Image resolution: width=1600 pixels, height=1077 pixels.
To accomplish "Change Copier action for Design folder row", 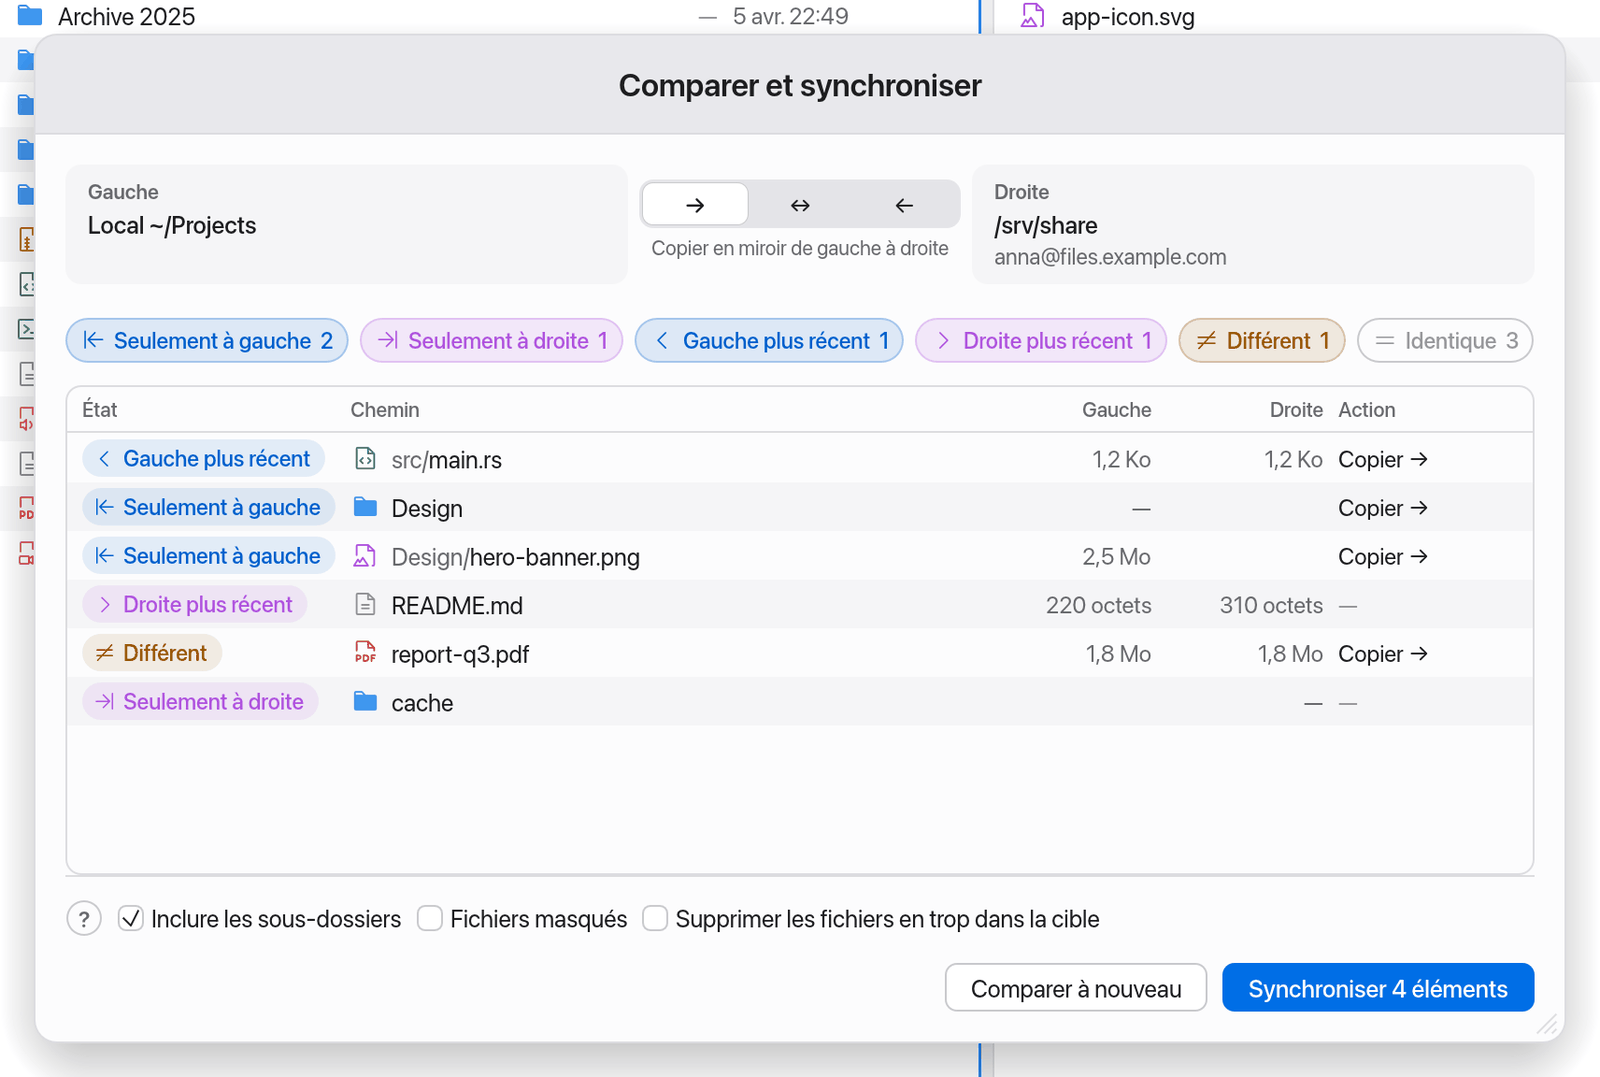I will click(x=1383, y=508).
